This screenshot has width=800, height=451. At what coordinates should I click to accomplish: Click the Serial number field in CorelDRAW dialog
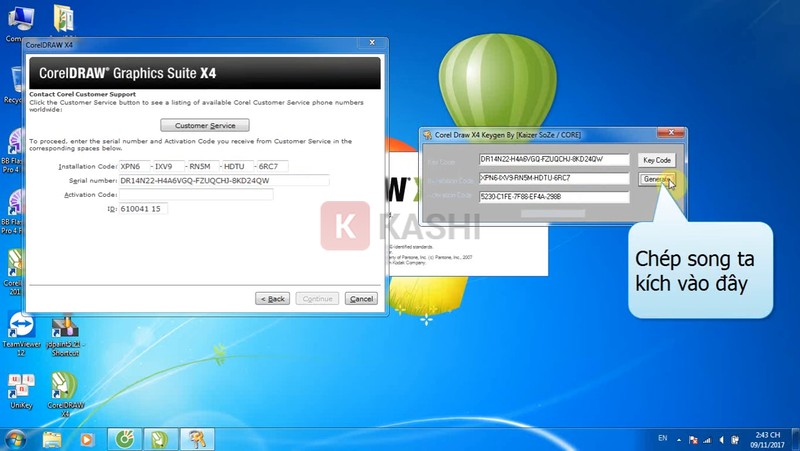pos(224,181)
